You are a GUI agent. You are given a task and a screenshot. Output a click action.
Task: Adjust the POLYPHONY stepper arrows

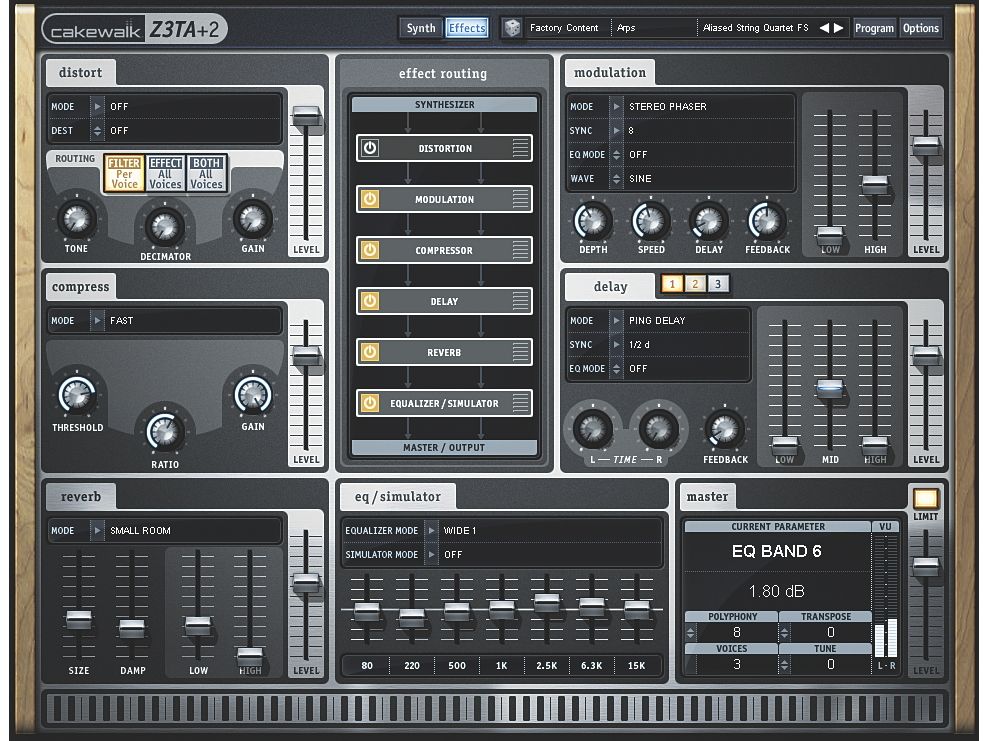pos(691,632)
